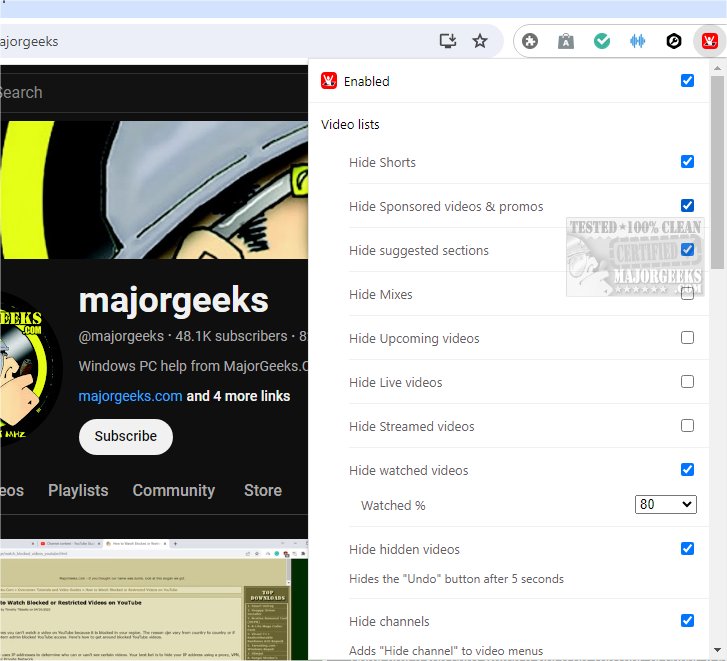Screen dimensions: 727x661
Task: Click 'Windows PC help from MajorGeeks' description
Action: click(x=193, y=366)
